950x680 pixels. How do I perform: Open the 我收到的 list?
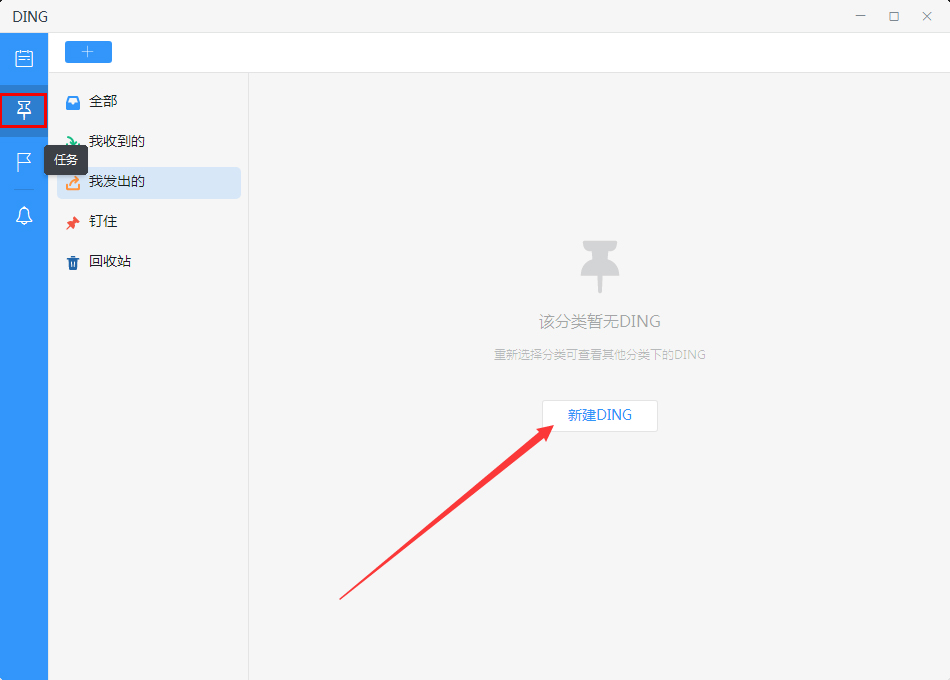(x=116, y=142)
